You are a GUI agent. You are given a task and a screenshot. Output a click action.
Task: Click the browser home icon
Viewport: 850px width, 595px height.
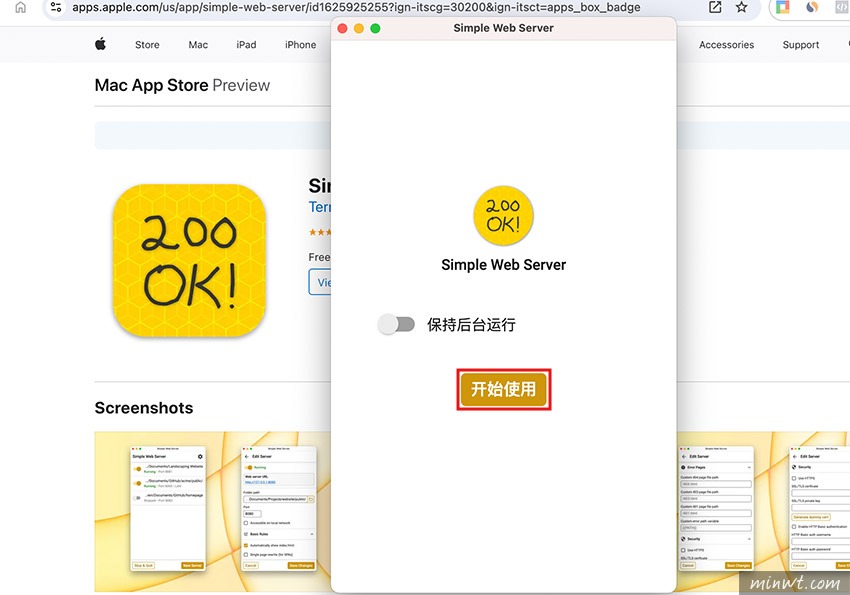click(21, 8)
